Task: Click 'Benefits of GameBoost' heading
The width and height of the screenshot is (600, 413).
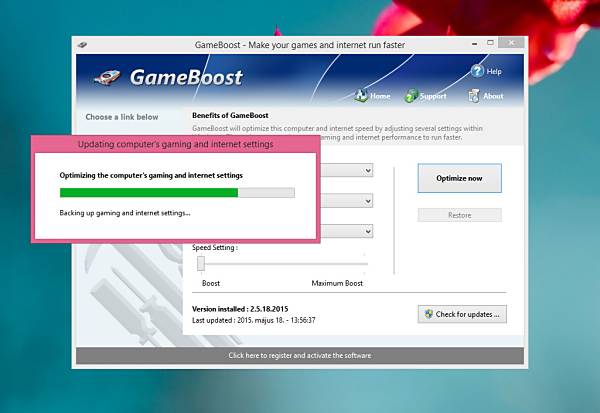Action: 230,115
